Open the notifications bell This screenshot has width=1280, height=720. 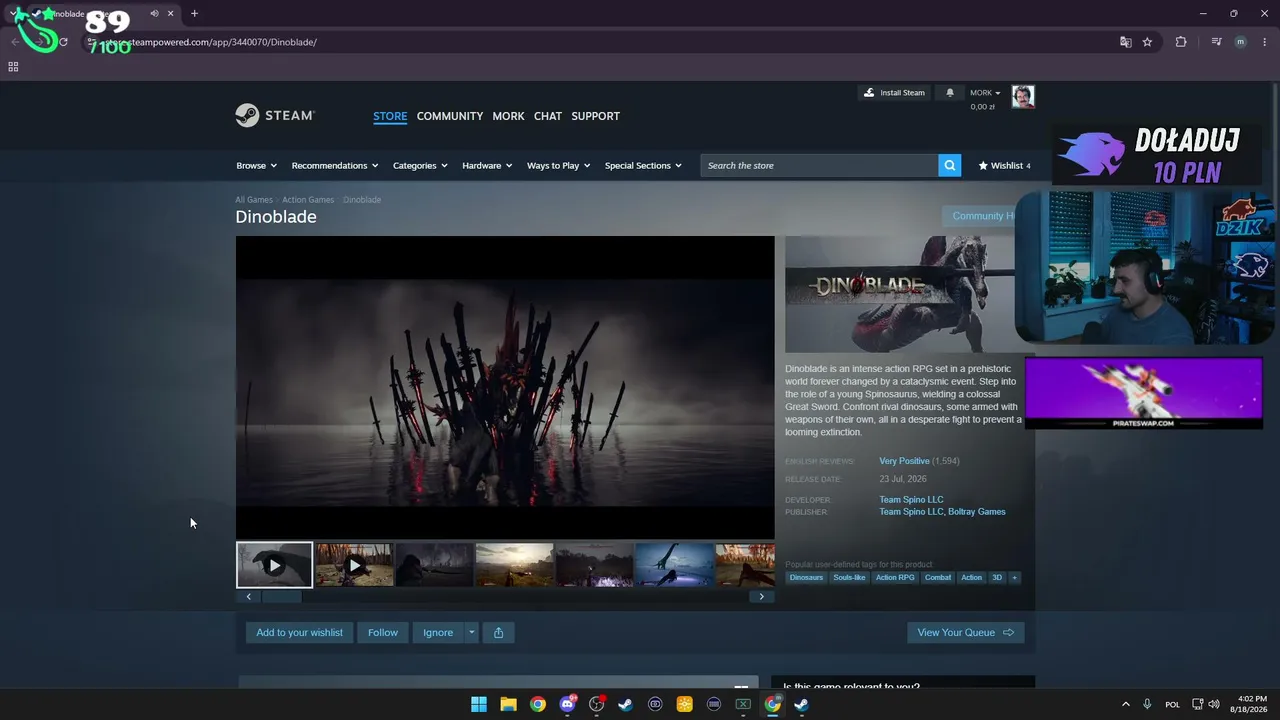click(950, 93)
